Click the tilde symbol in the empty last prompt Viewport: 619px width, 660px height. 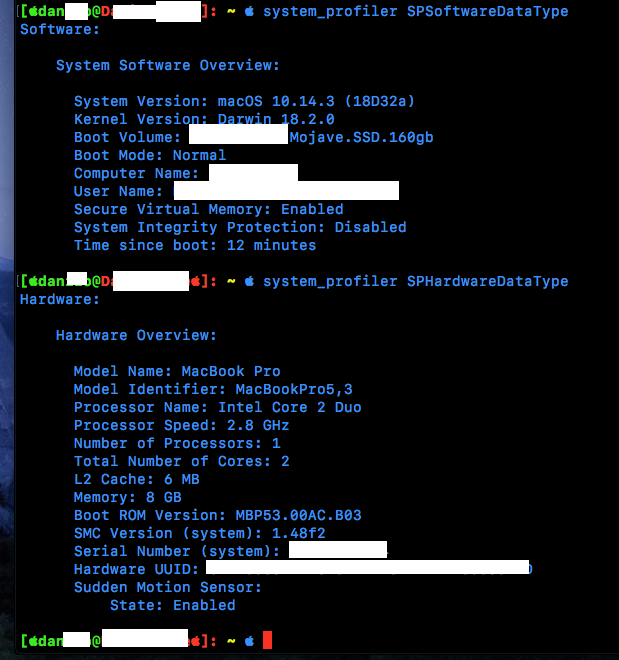231,640
